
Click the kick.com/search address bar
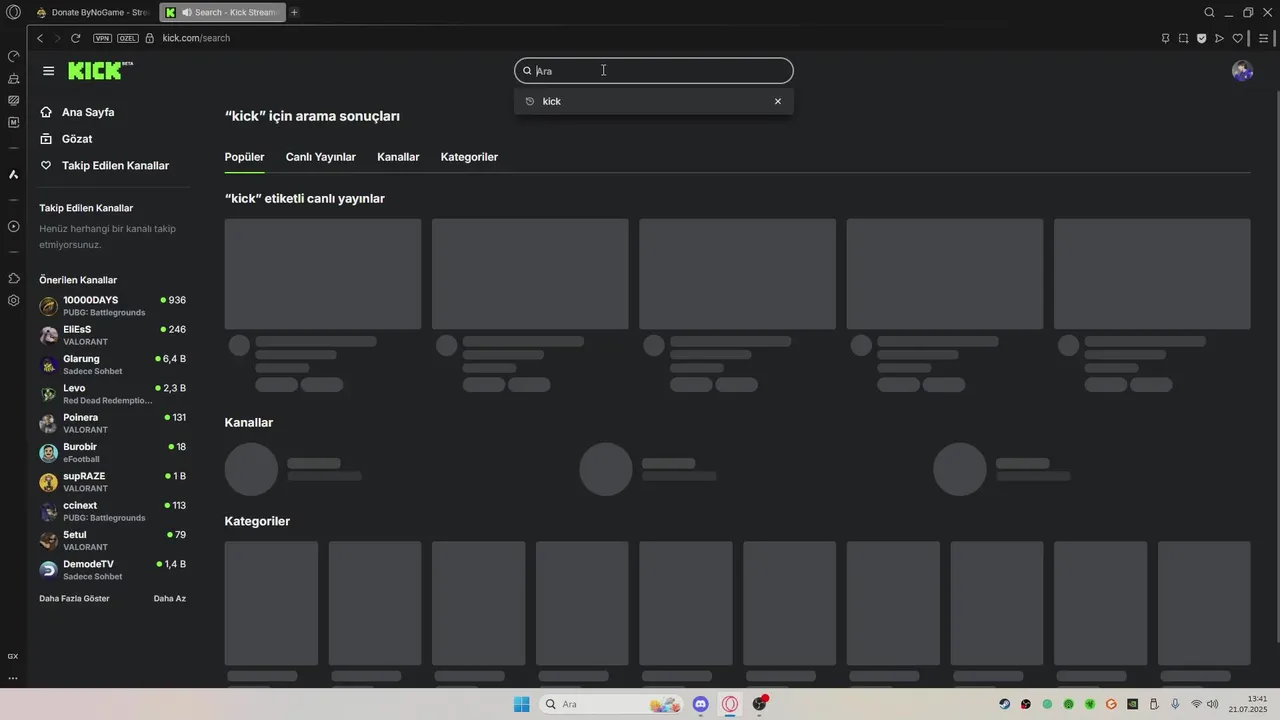point(196,38)
